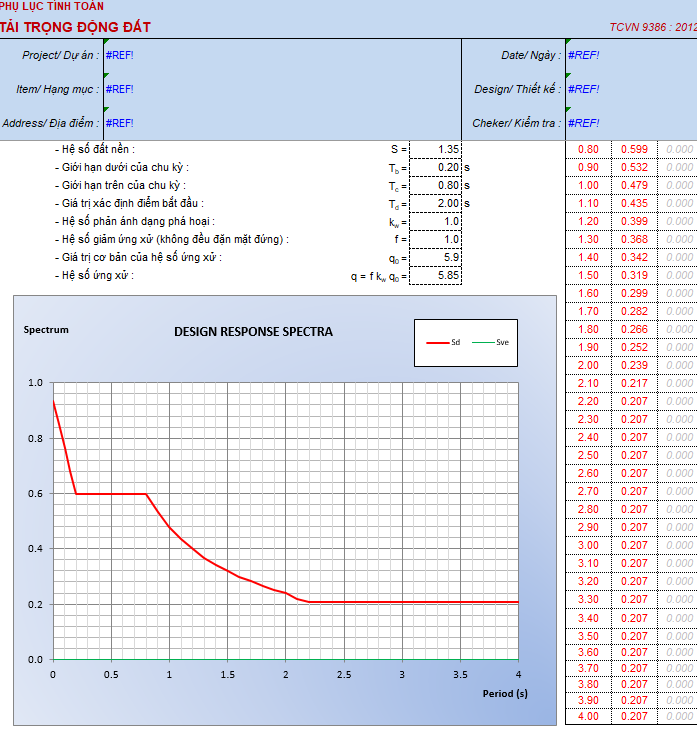Select the Project/Dự án #REF! cell
This screenshot has height=729, width=697.
(283, 56)
